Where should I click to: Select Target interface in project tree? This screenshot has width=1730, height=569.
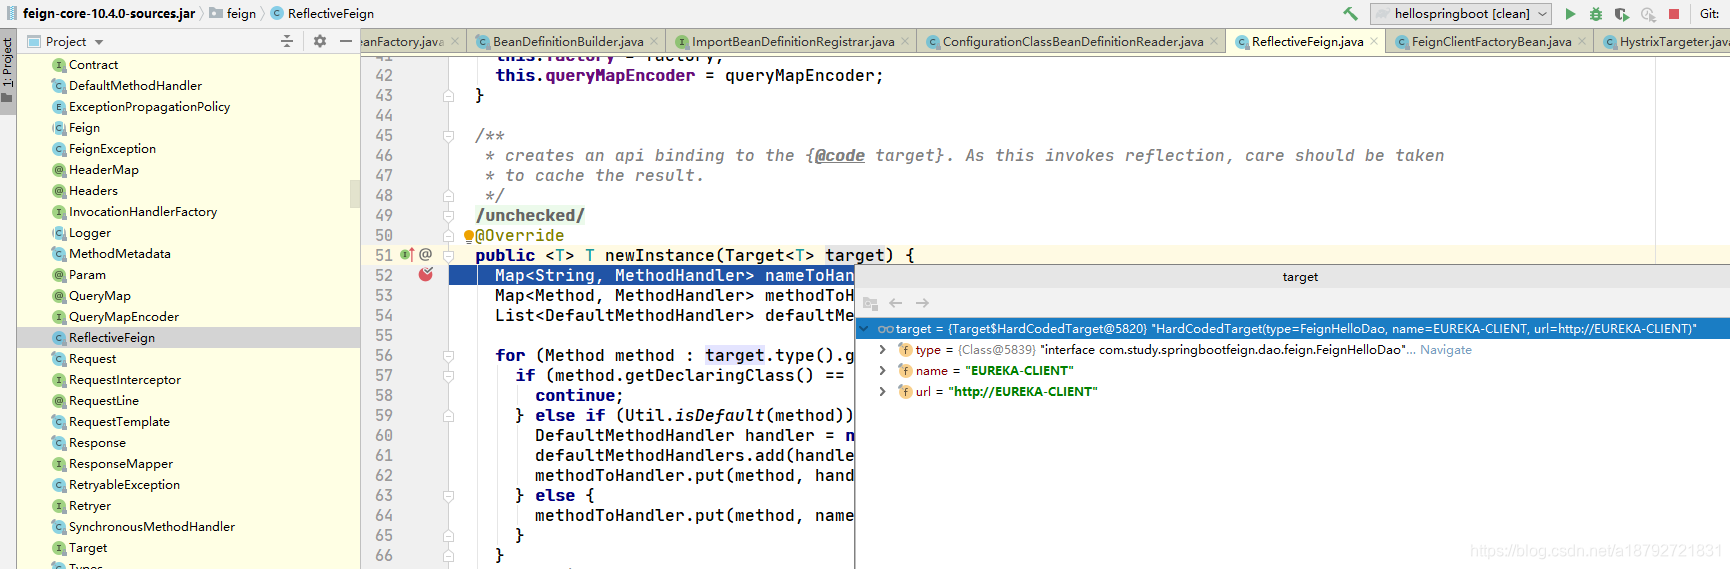click(x=87, y=548)
